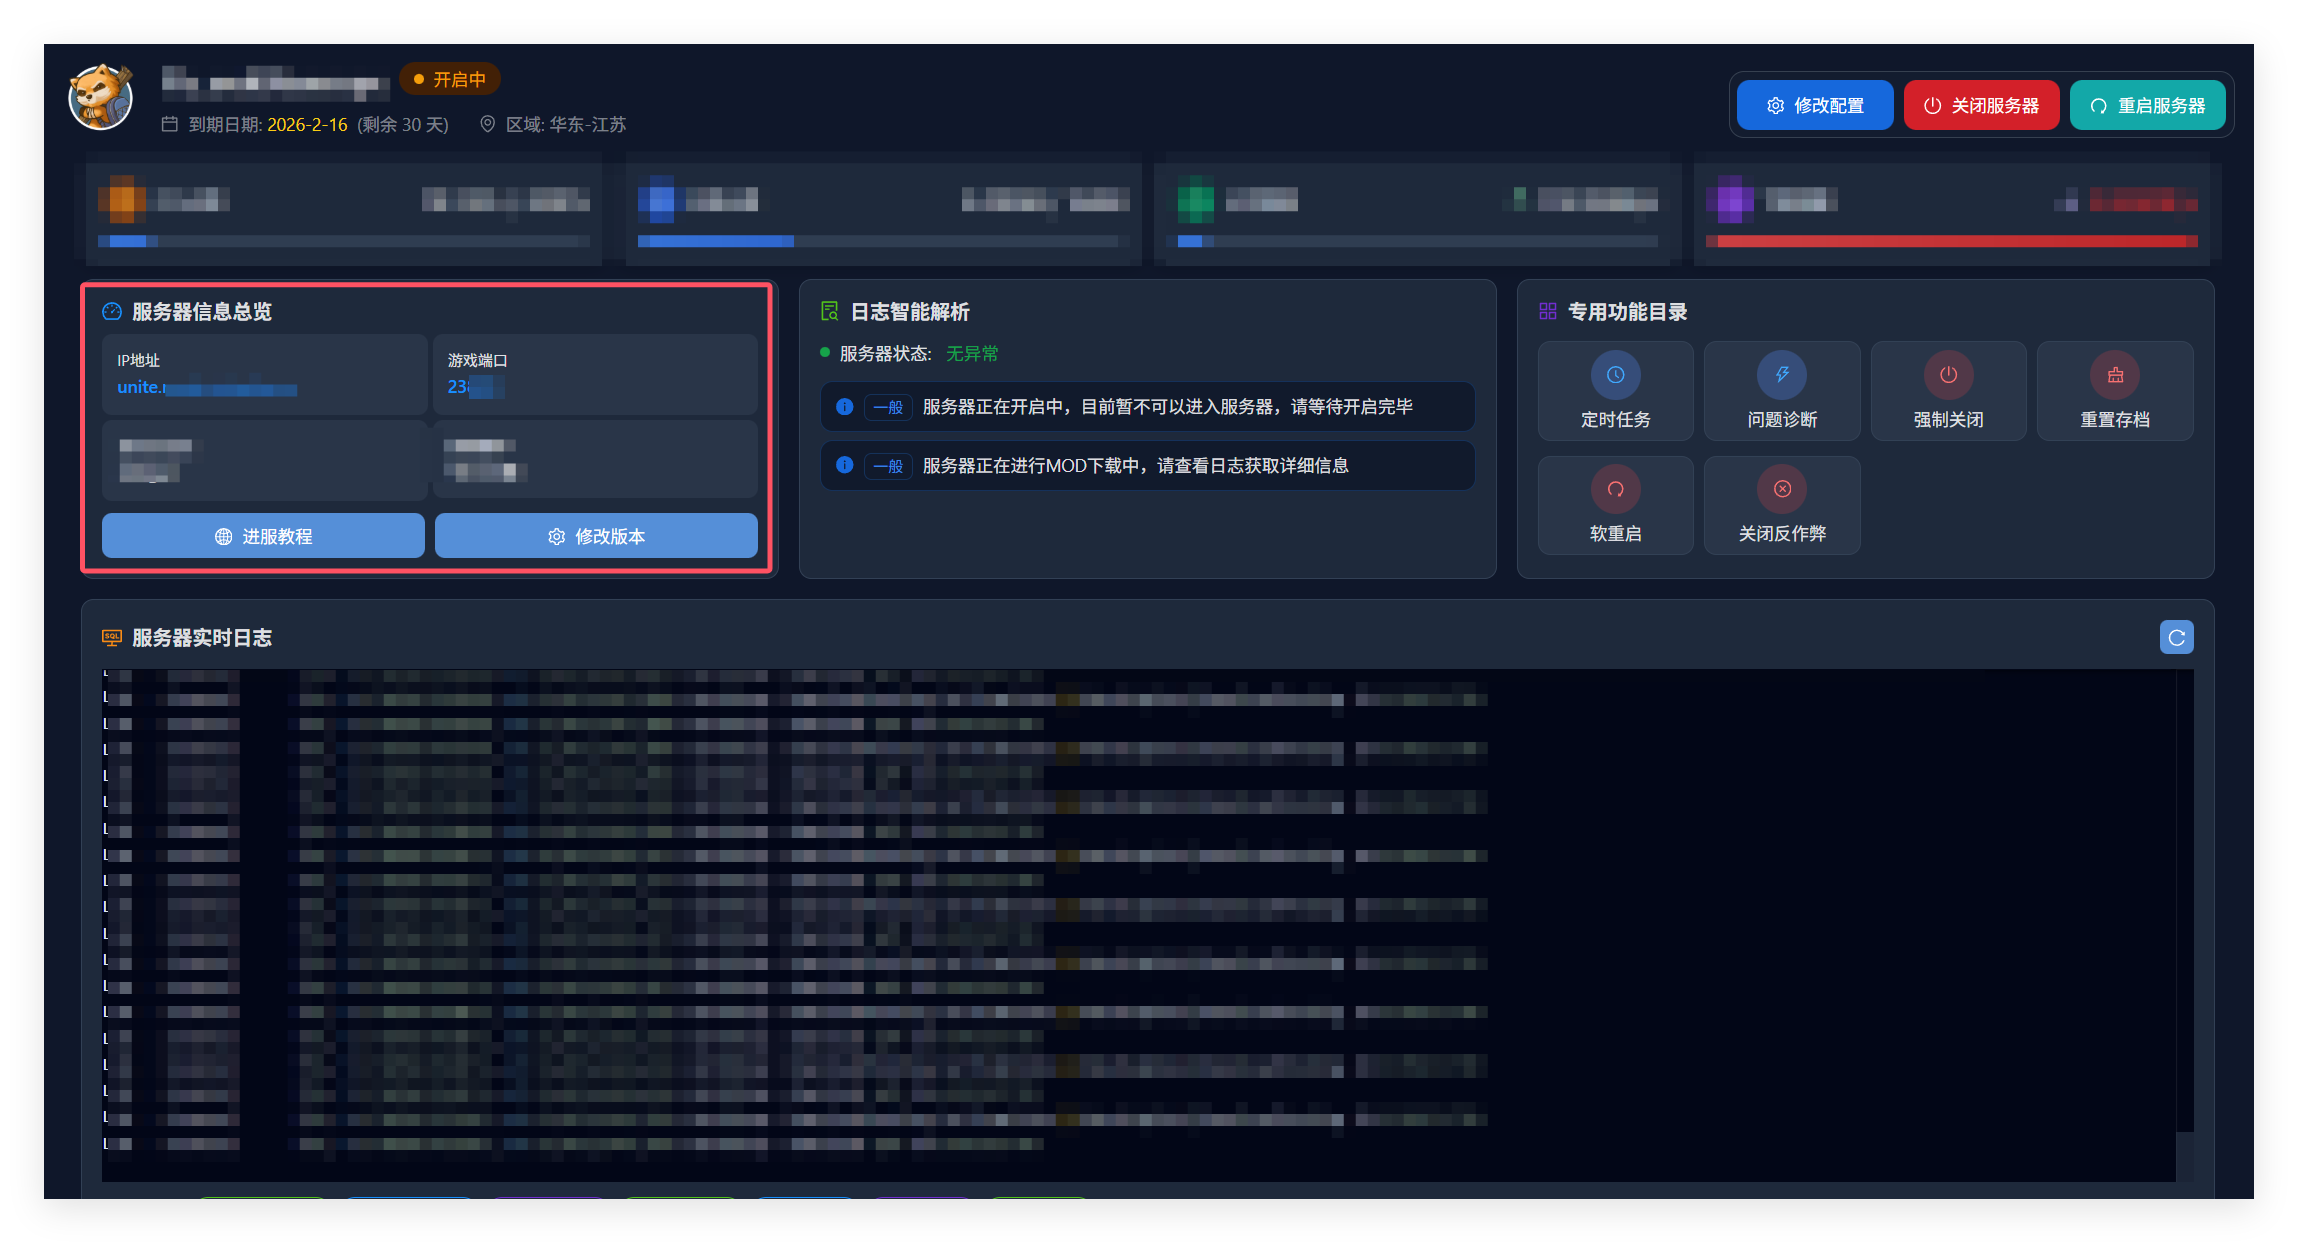2298x1243 pixels.
Task: Click the fox avatar image
Action: [100, 98]
